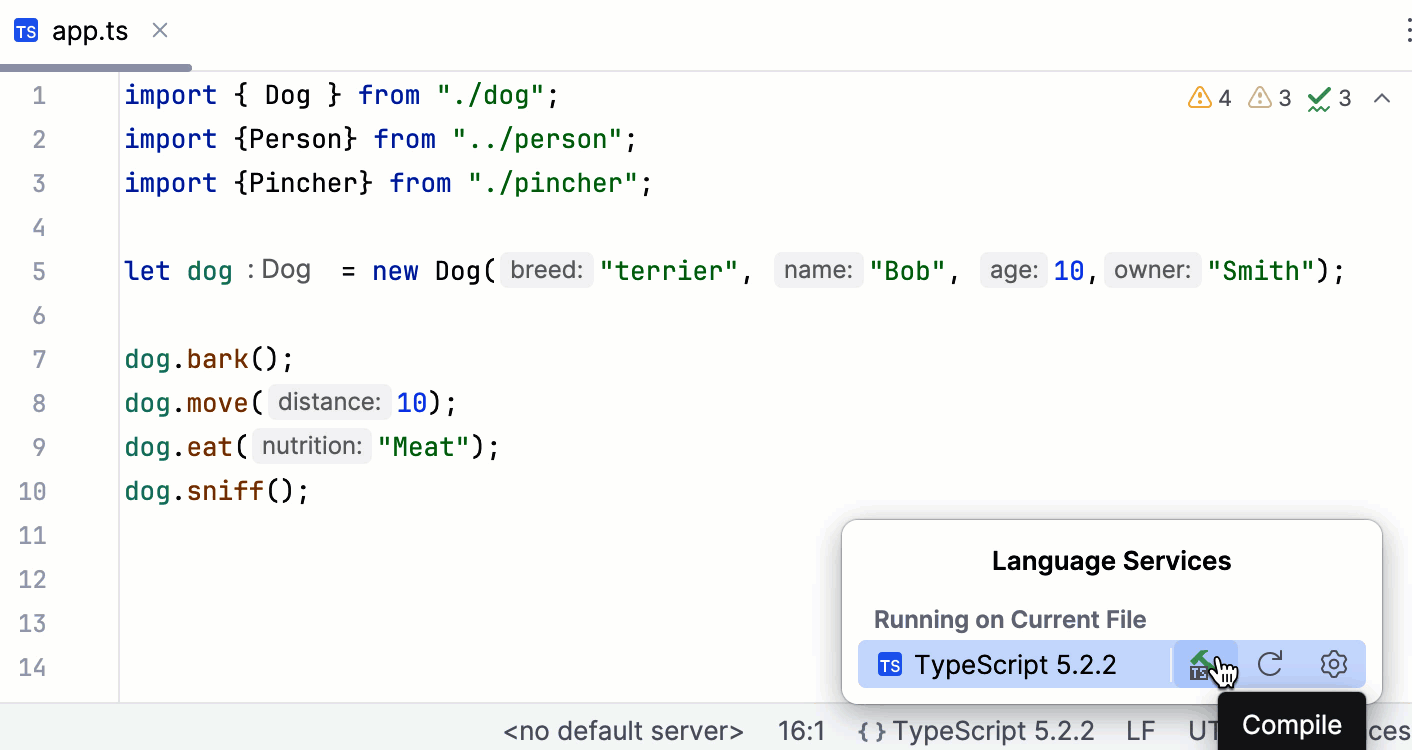The image size is (1412, 750).
Task: Click the green typo checkmark indicator
Action: [x=1330, y=98]
